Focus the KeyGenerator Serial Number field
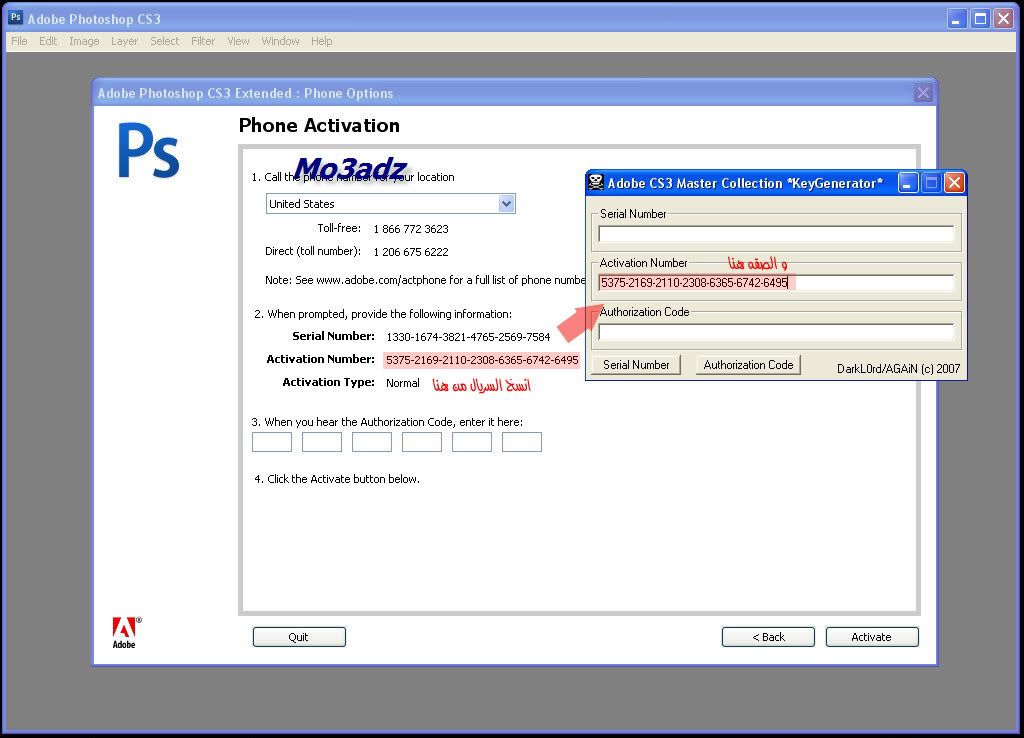1024x738 pixels. [776, 234]
